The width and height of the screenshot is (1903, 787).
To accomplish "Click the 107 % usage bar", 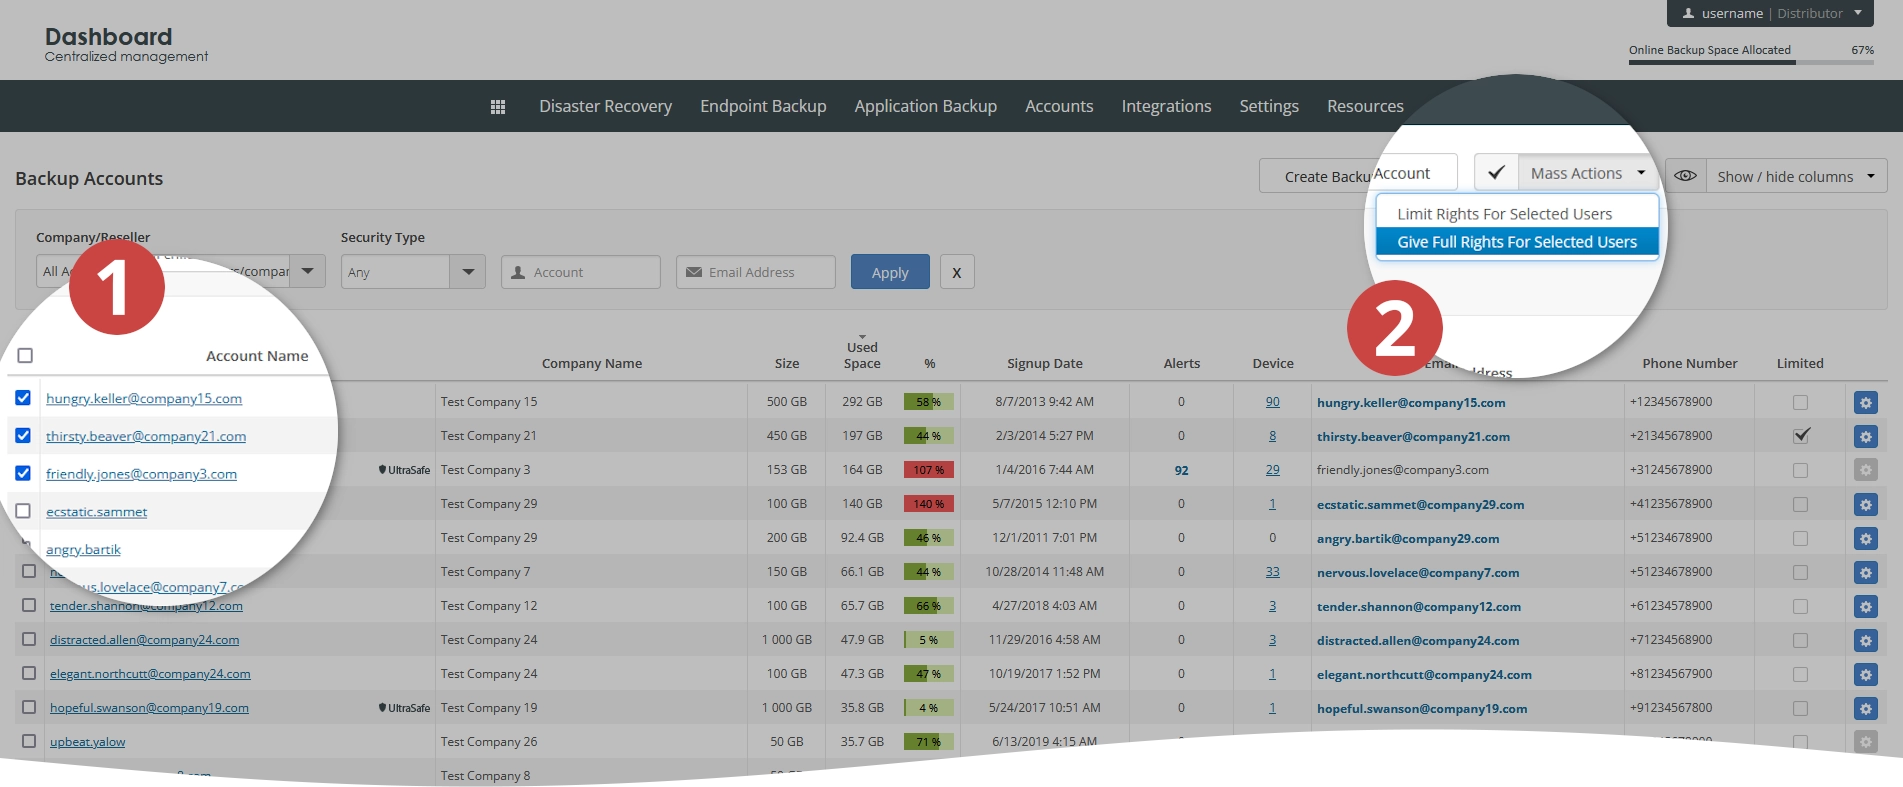I will (928, 470).
